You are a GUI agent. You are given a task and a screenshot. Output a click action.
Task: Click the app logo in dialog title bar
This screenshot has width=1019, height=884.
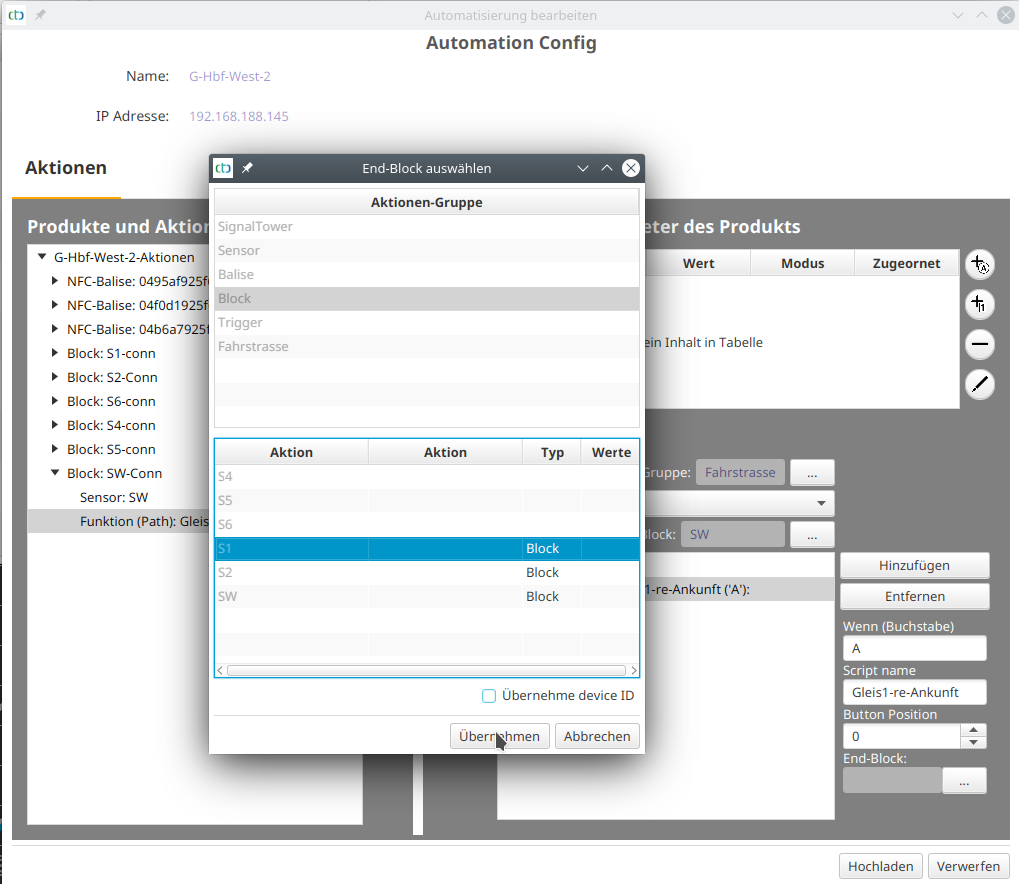224,168
